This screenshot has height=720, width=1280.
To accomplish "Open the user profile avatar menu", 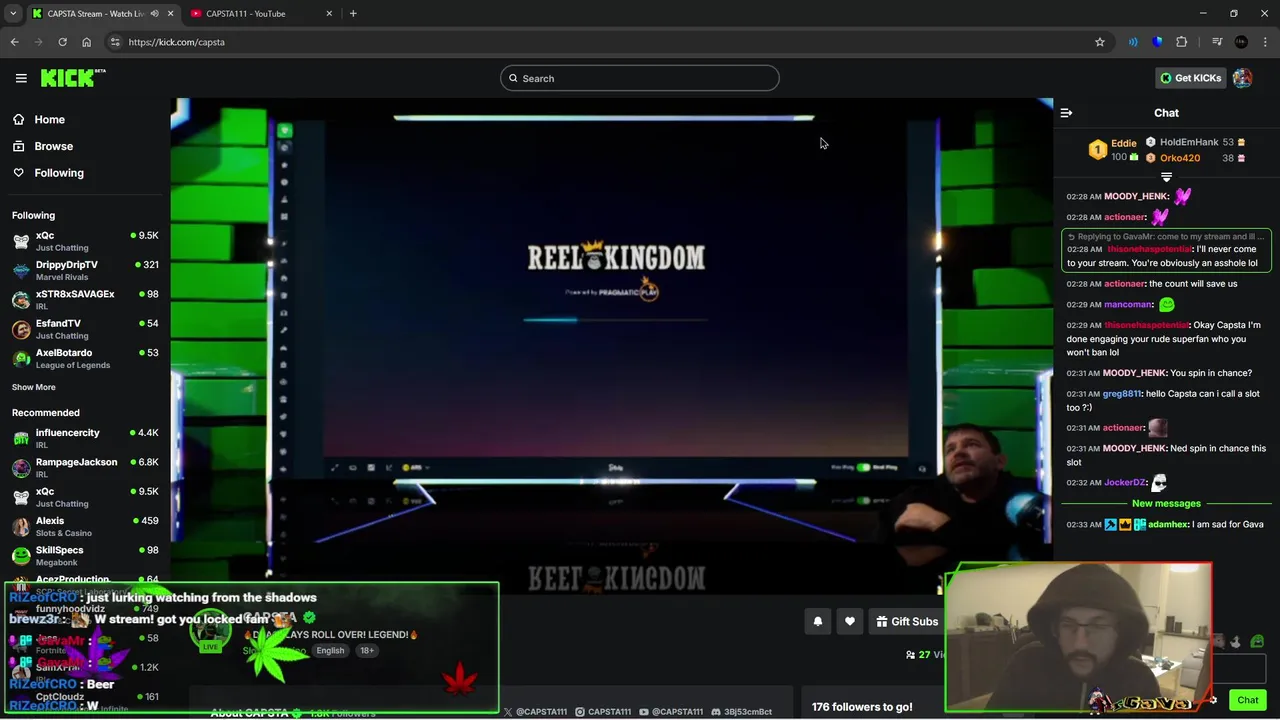I will pyautogui.click(x=1242, y=78).
